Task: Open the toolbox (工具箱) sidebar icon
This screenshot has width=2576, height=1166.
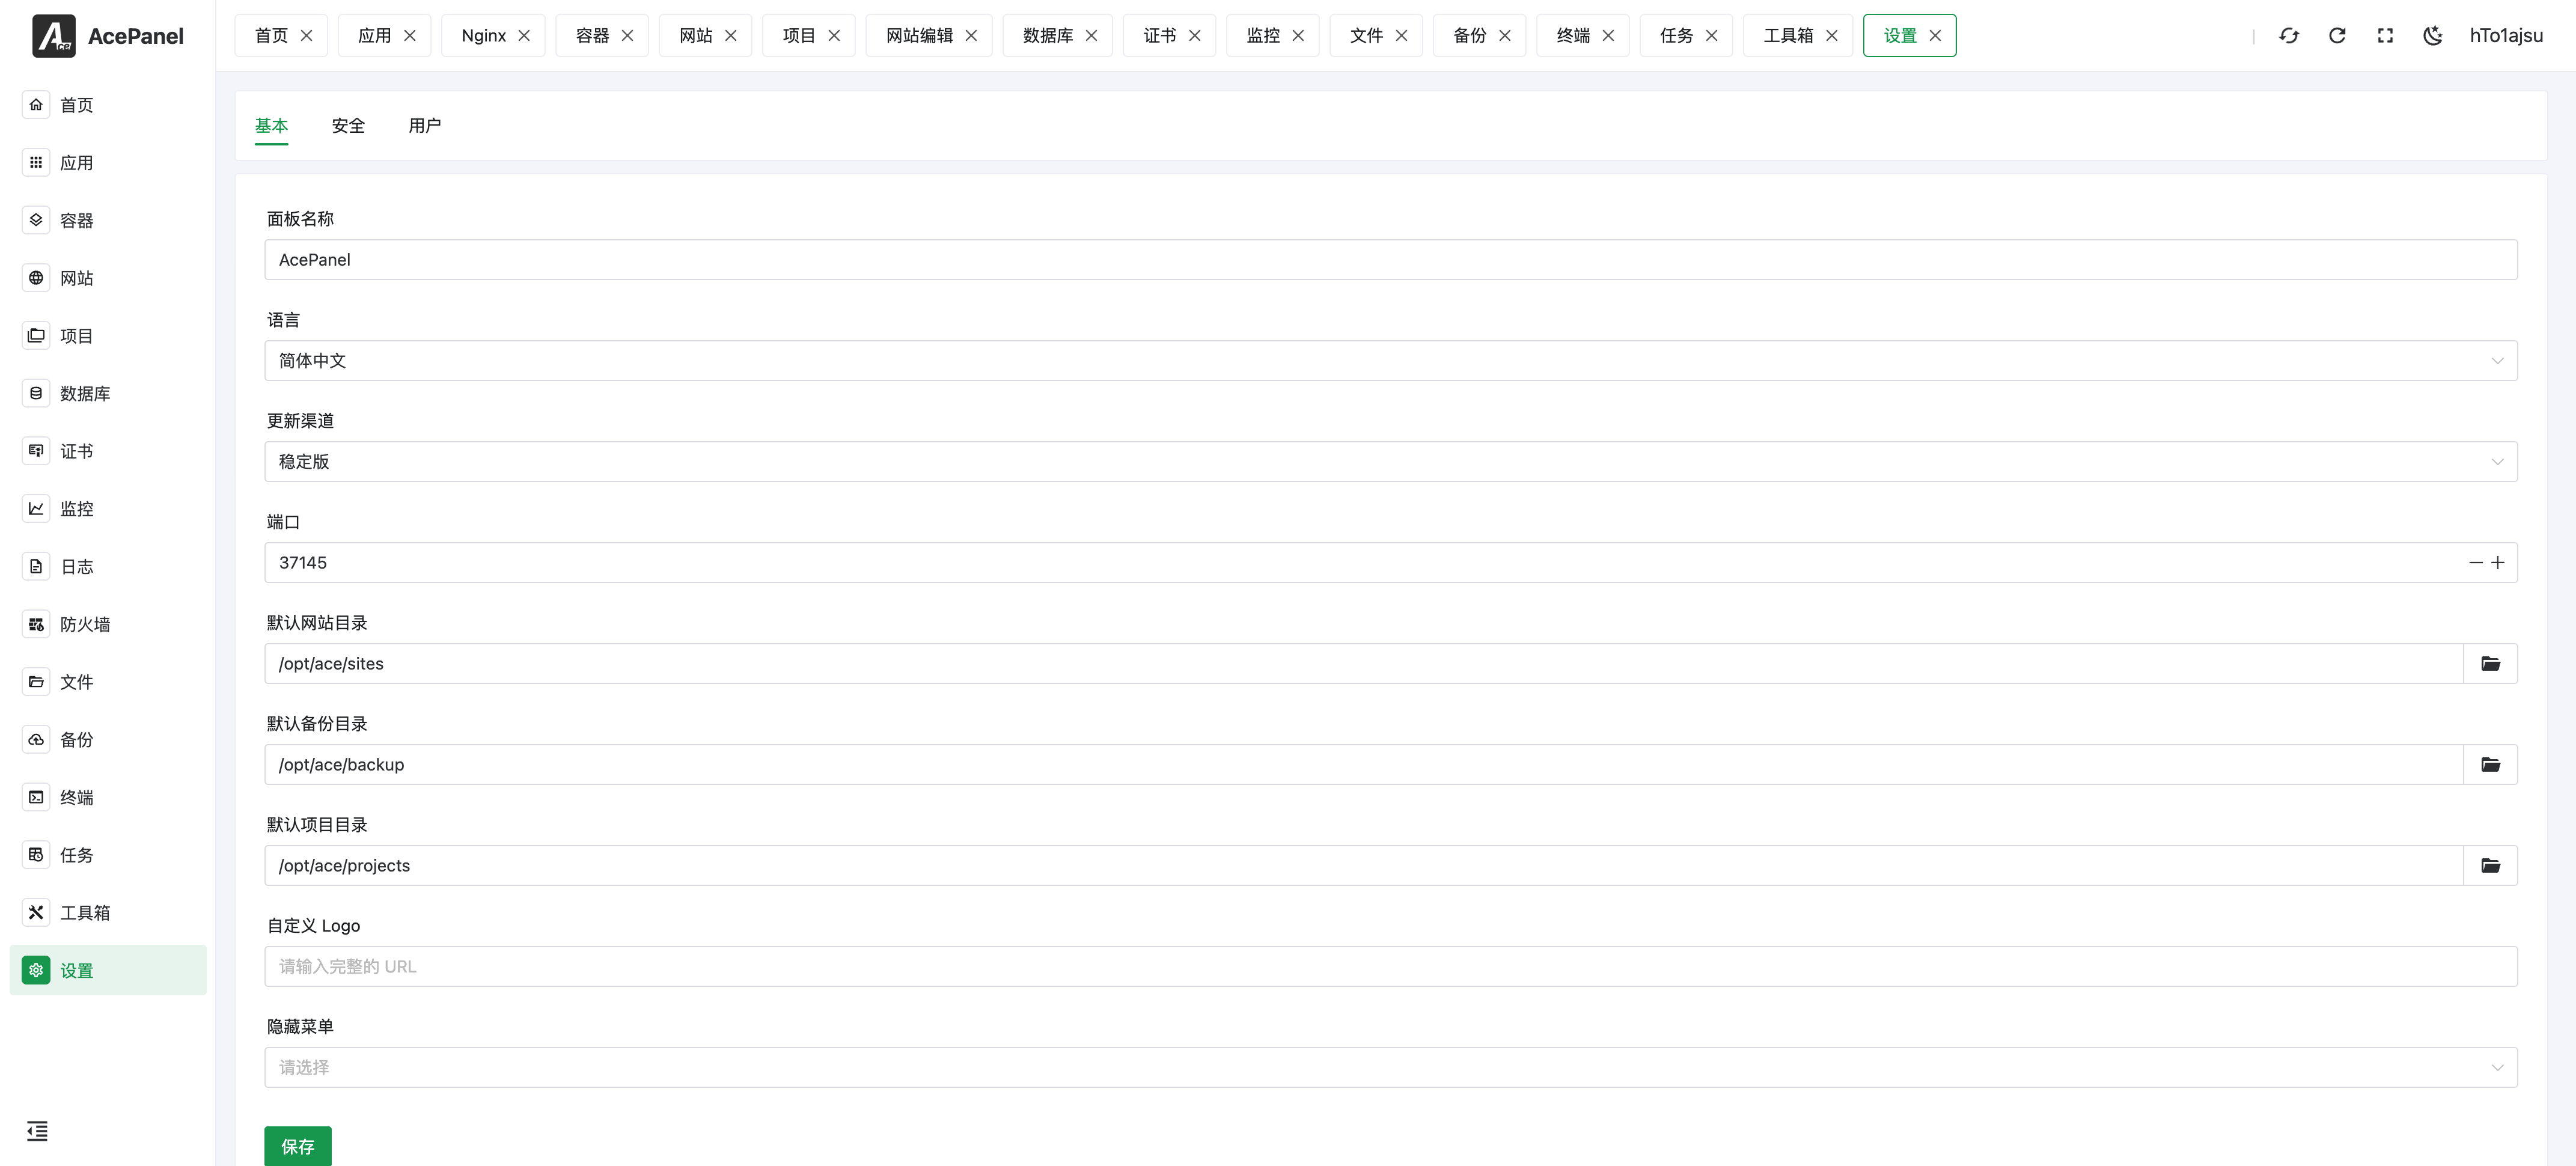Action: [x=36, y=912]
